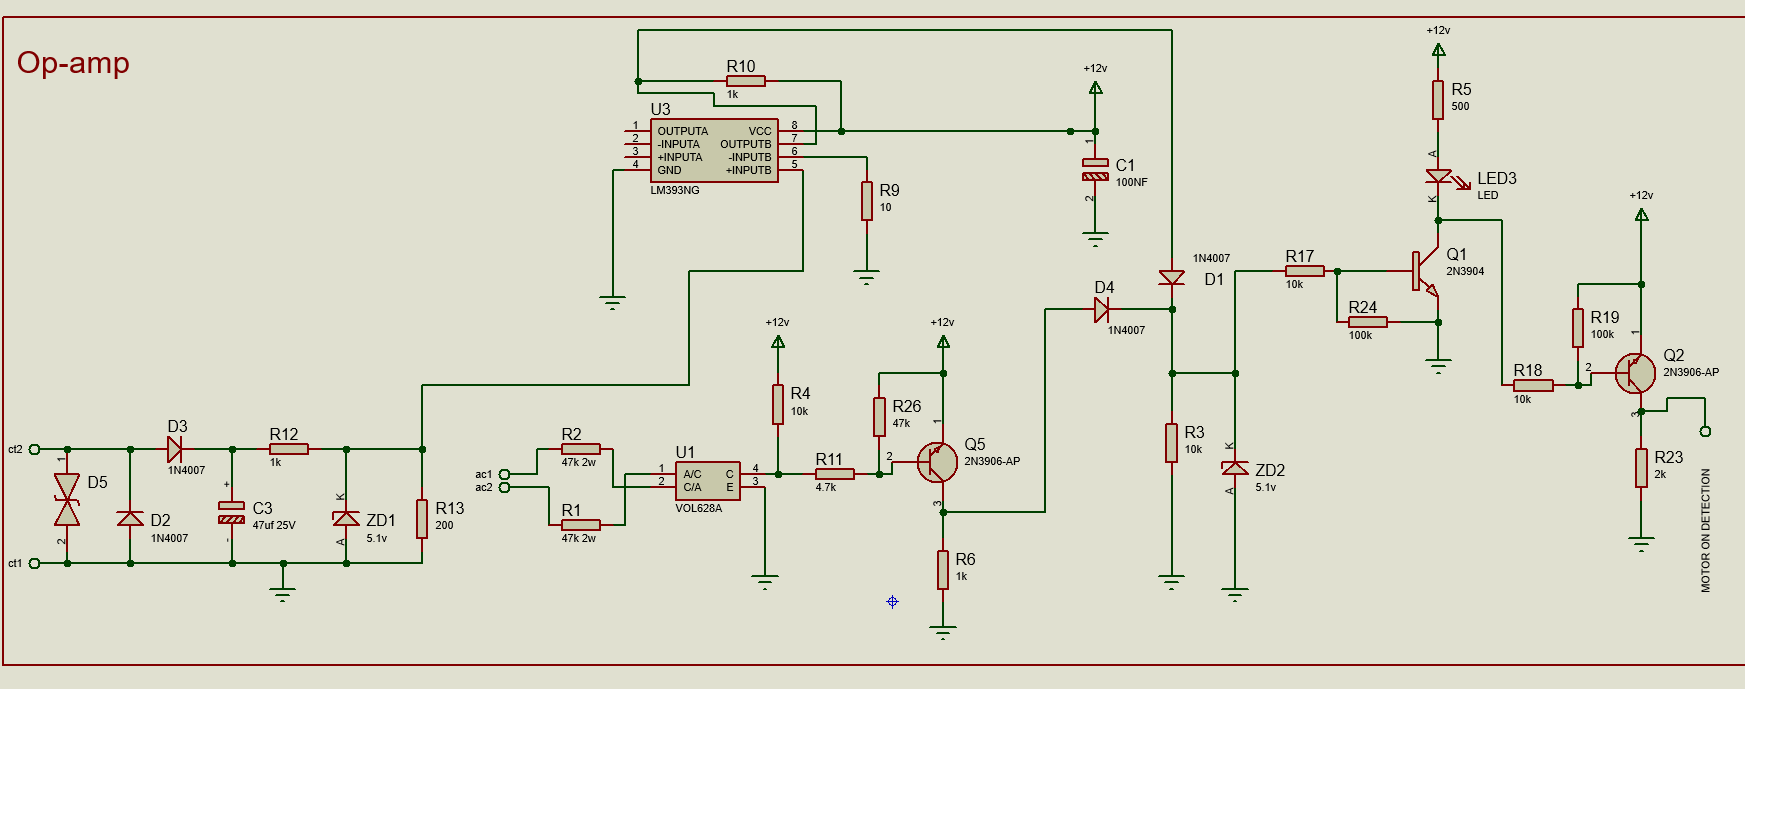Viewport: 1767px width, 817px height.
Task: Click the +12v power terminal above R4
Action: [778, 341]
